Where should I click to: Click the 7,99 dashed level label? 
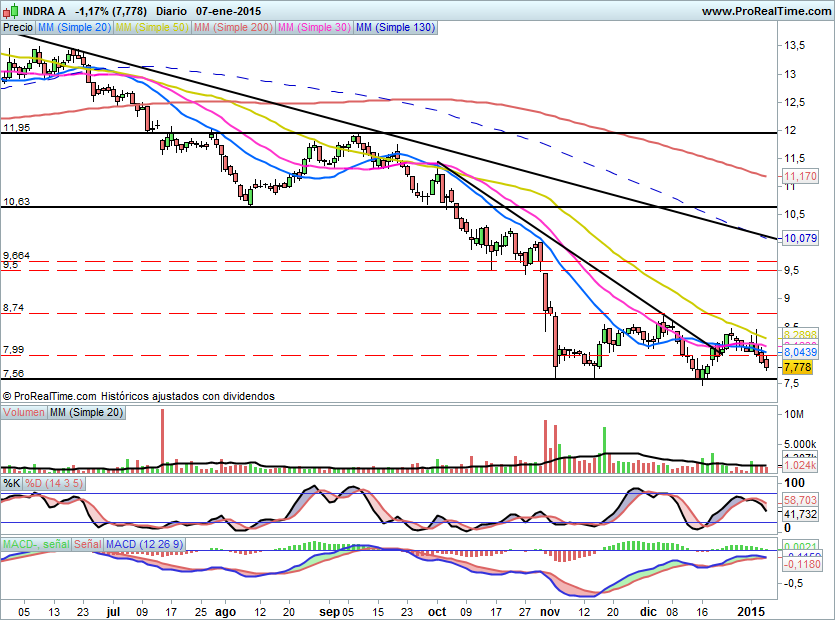(x=13, y=349)
